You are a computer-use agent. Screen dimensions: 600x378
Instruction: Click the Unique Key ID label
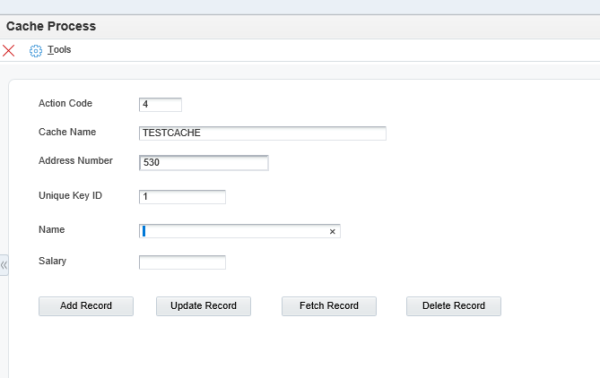(70, 196)
